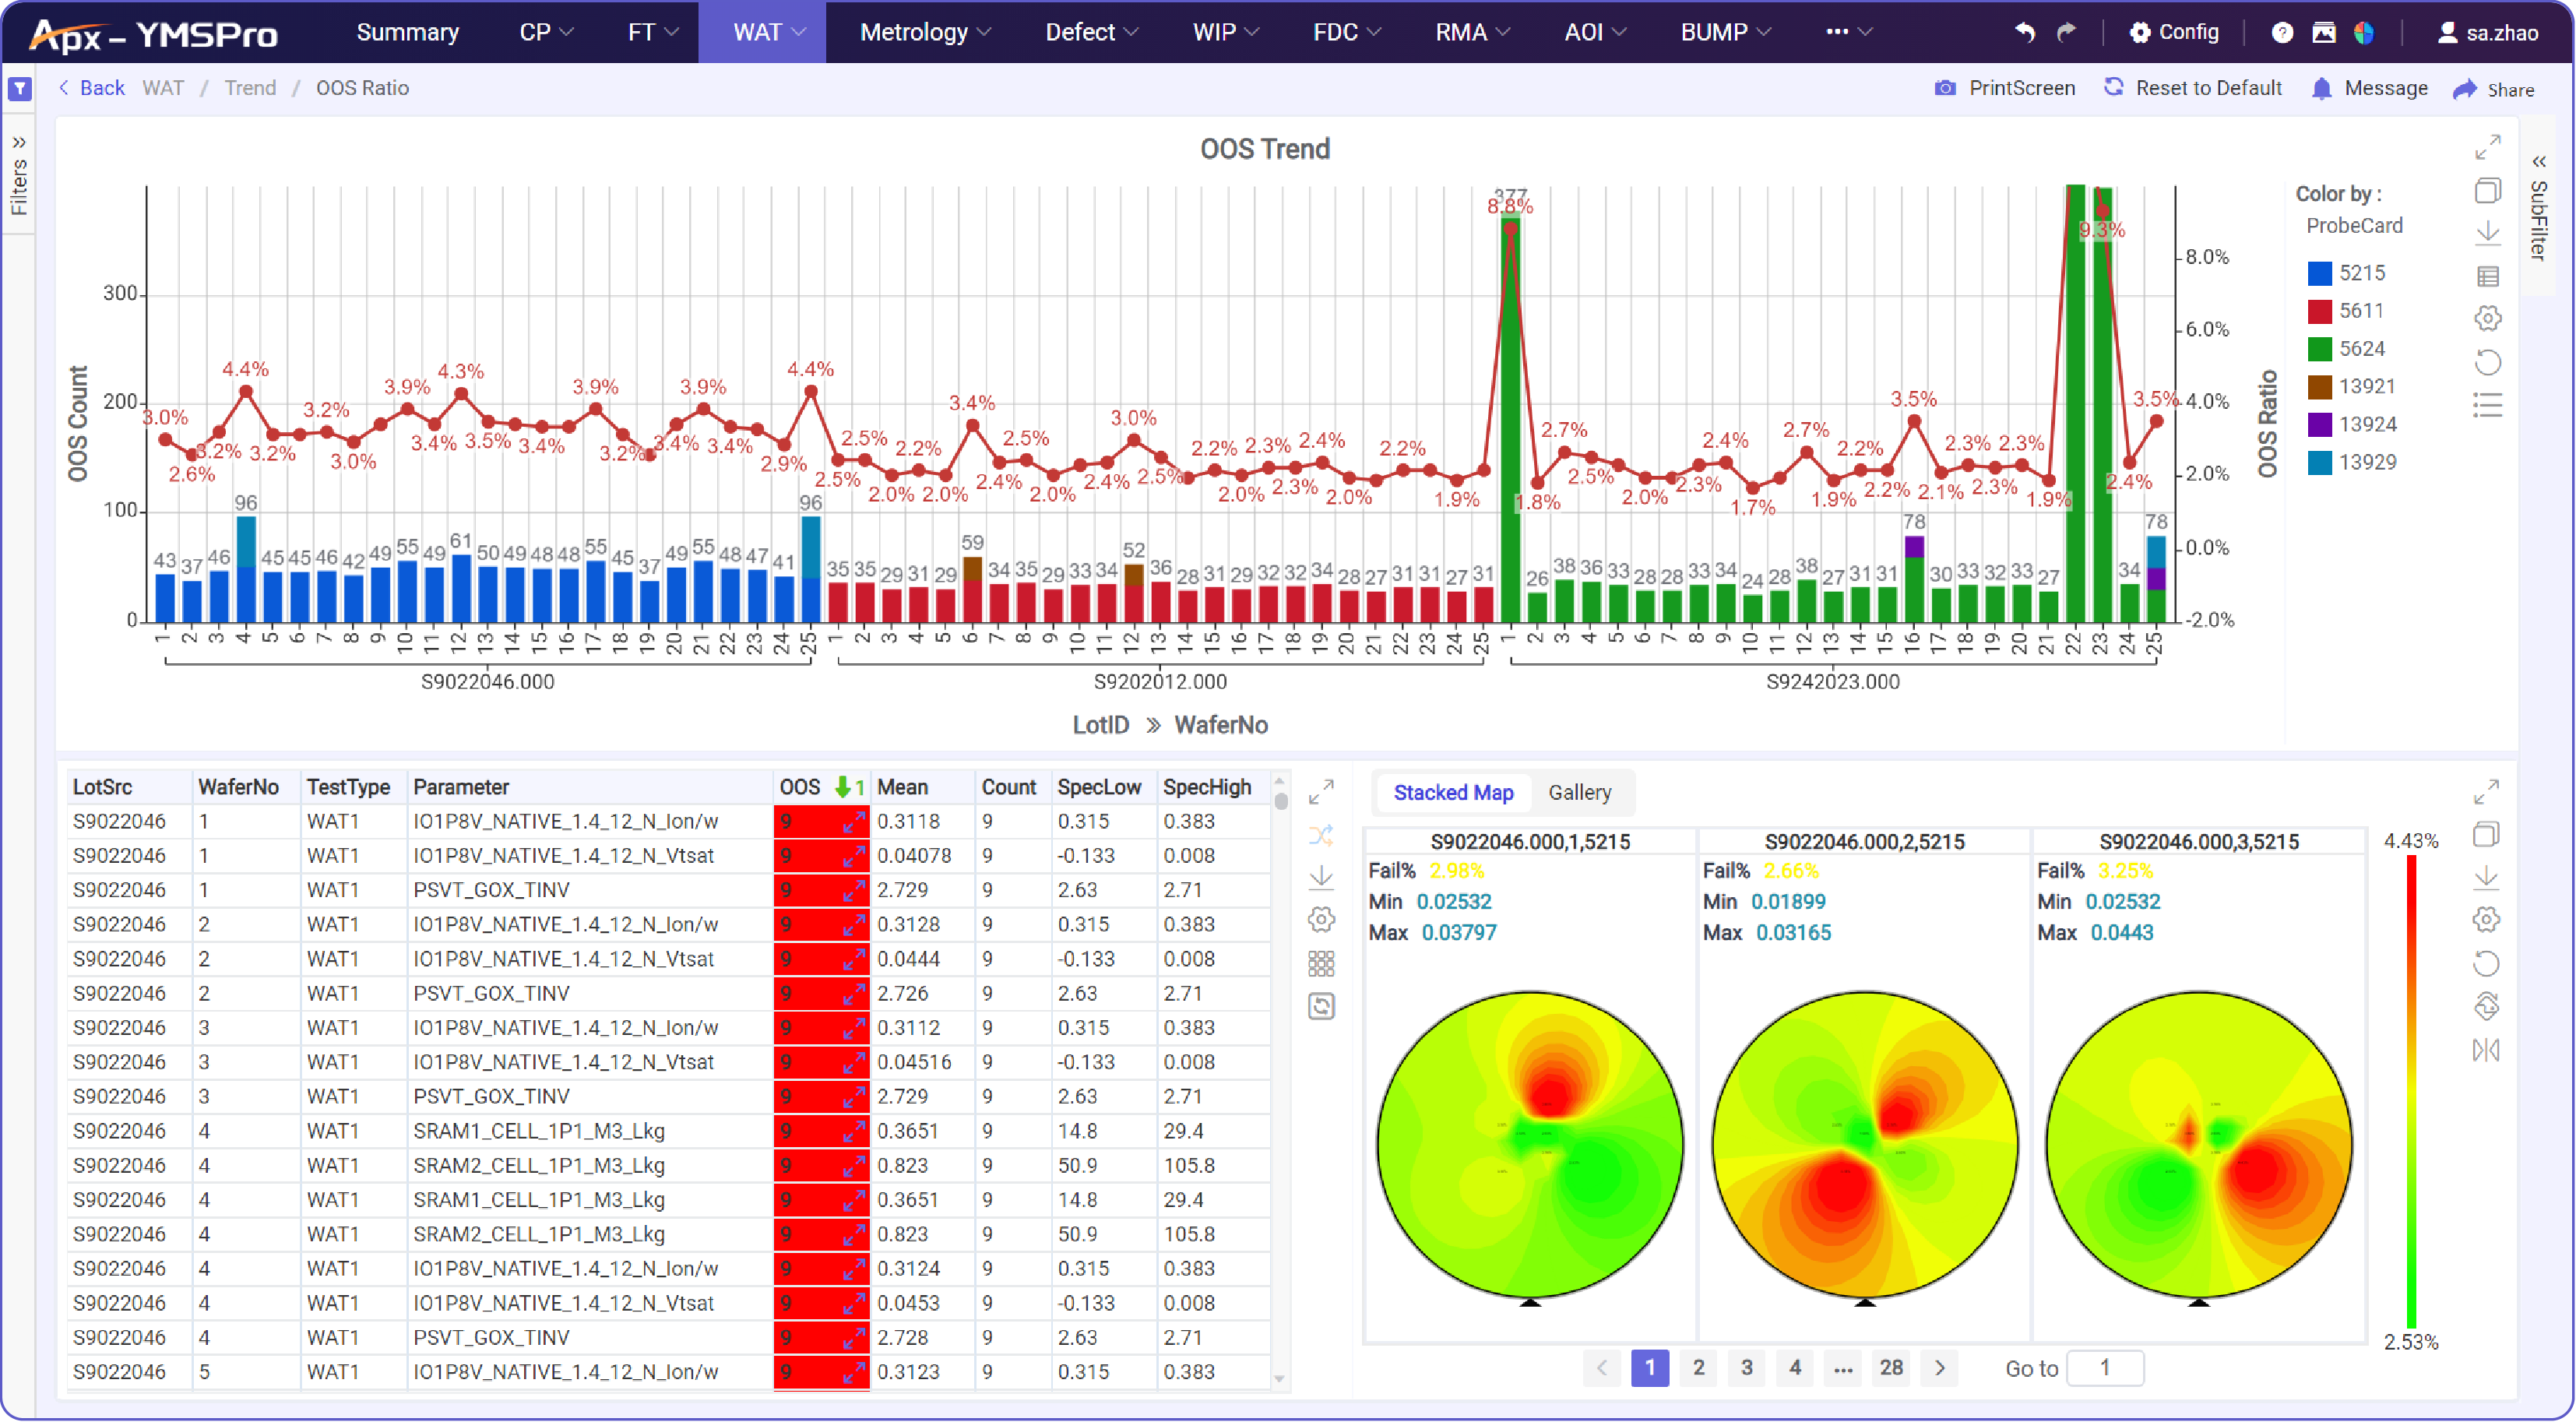The image size is (2576, 1422).
Task: Open the more options ellipsis dropdown
Action: [x=1845, y=32]
